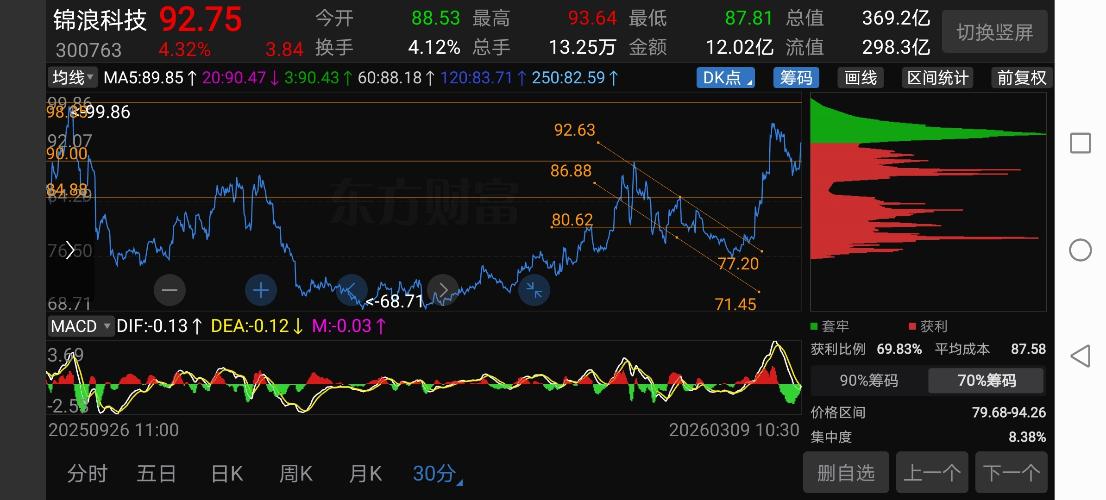Tap the 77.20 trendline label
This screenshot has height=500, width=1106.
[x=738, y=264]
